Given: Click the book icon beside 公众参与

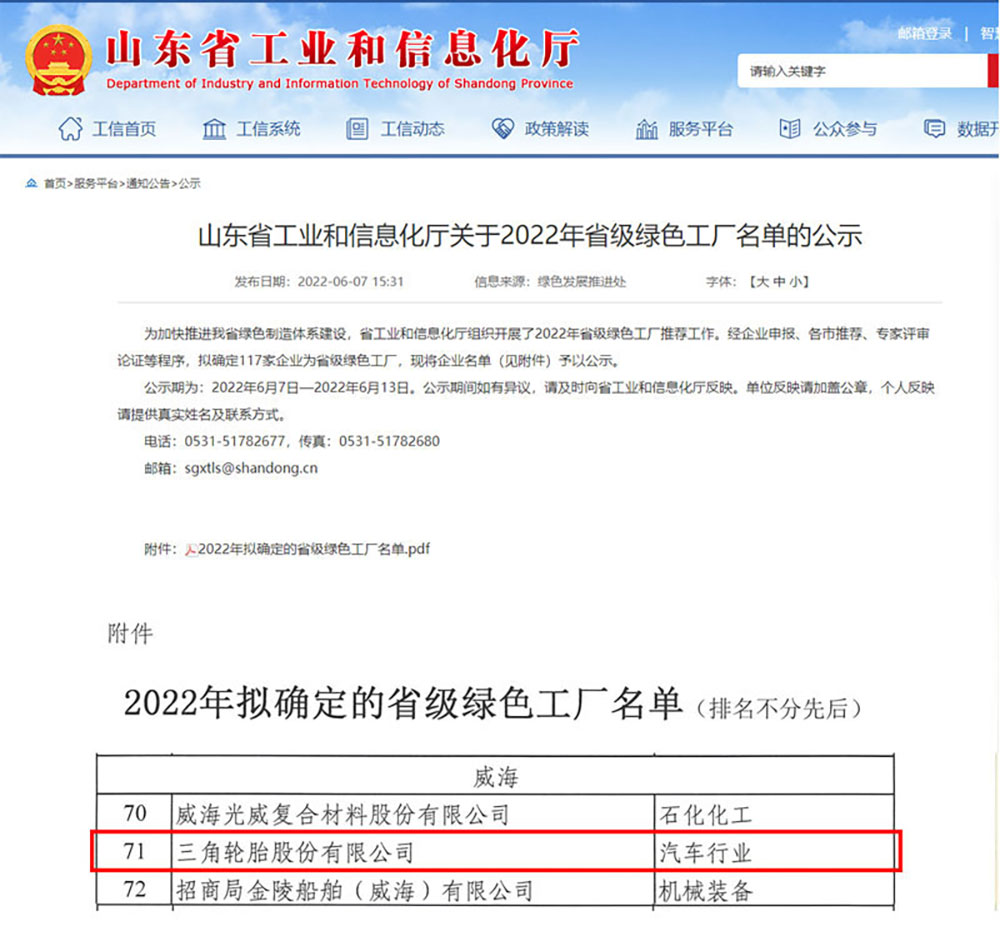Looking at the screenshot, I should [790, 129].
